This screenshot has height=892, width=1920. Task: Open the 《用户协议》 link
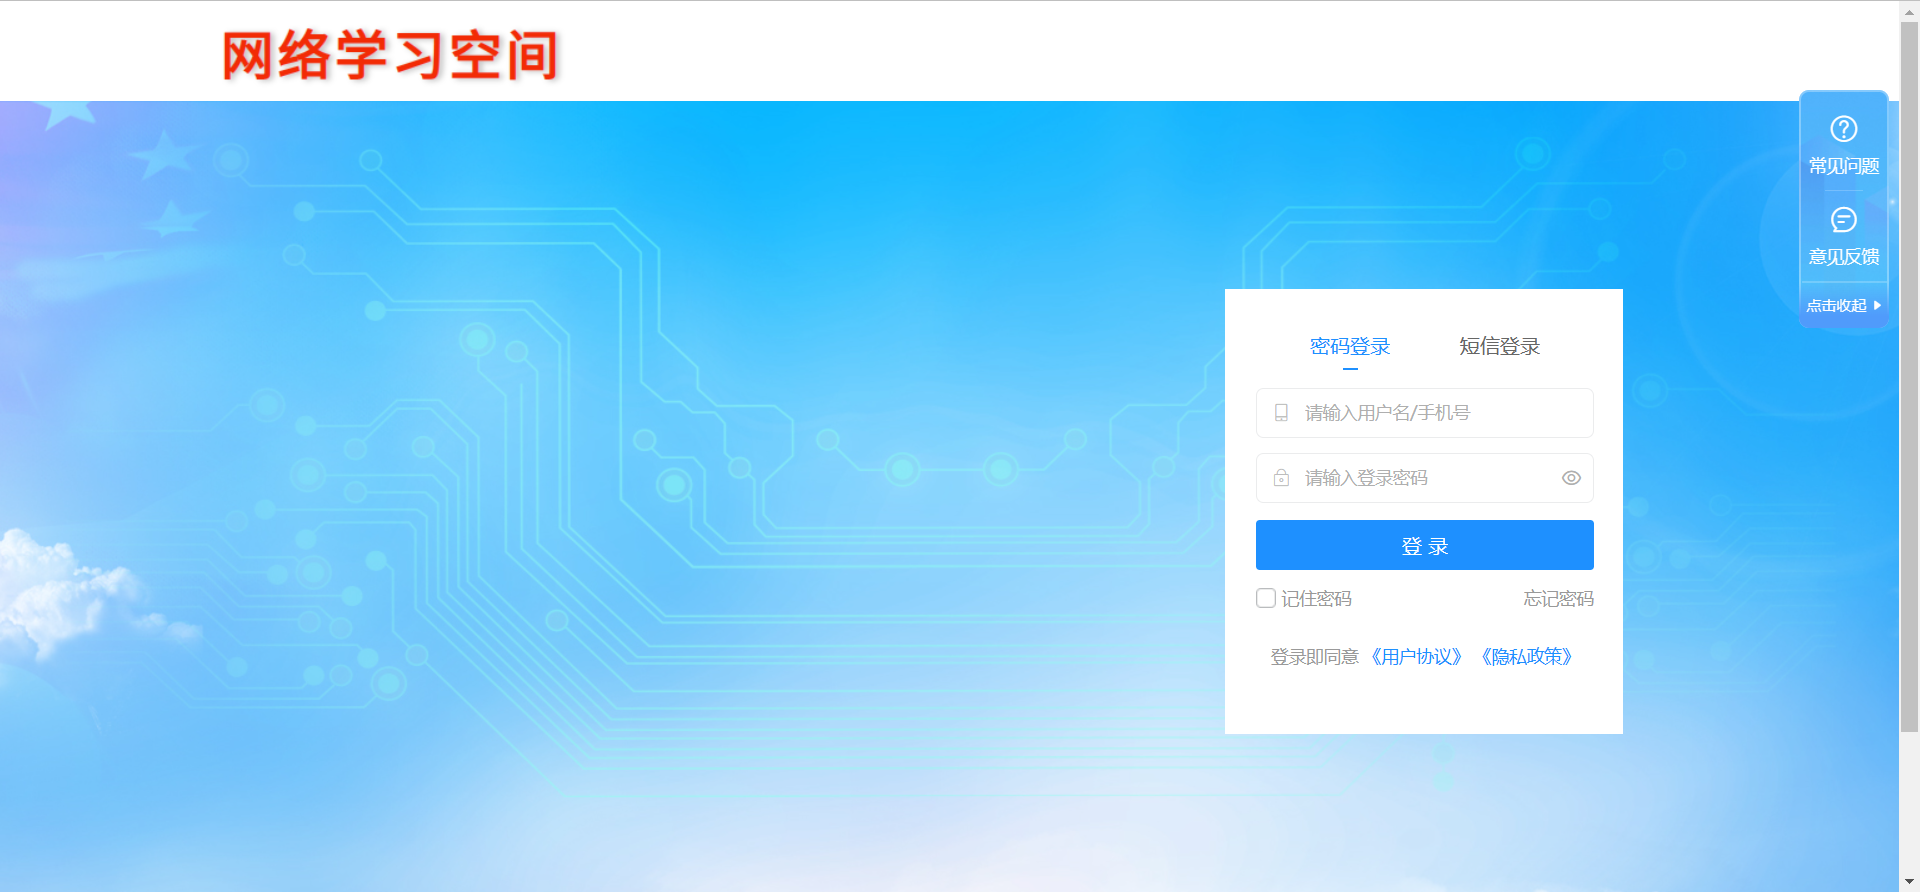(1416, 657)
